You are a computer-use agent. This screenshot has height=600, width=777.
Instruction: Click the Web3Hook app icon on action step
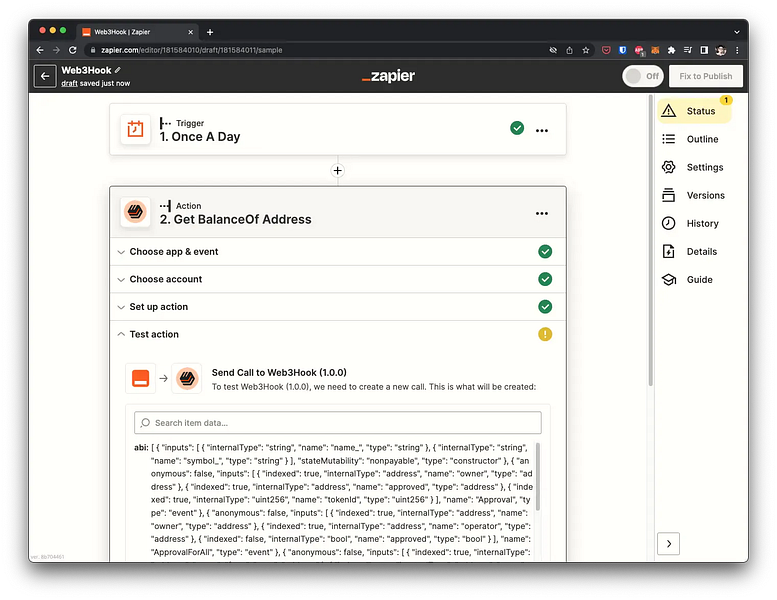[x=135, y=212]
